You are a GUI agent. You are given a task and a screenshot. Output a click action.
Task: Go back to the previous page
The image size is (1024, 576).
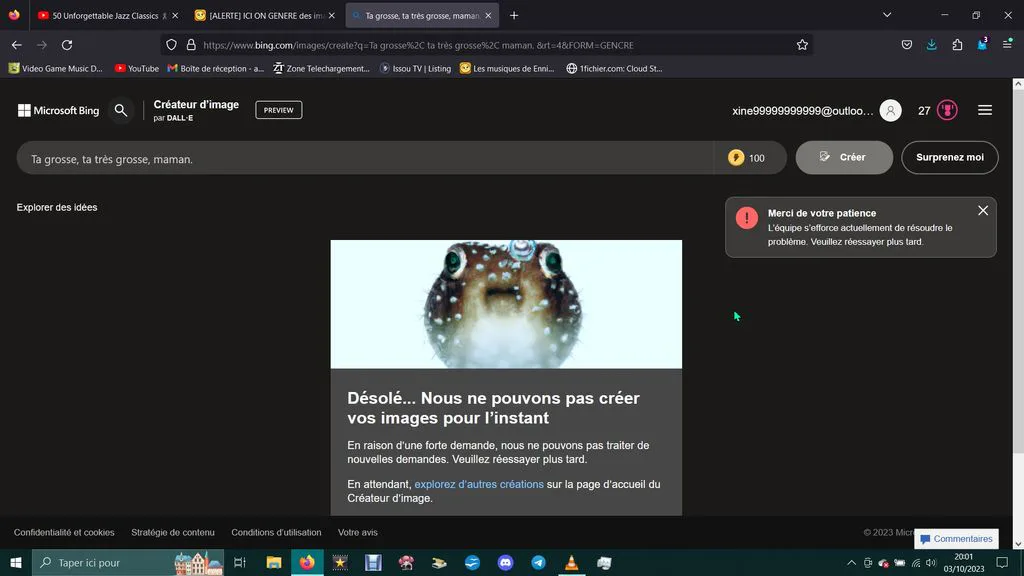coord(16,45)
